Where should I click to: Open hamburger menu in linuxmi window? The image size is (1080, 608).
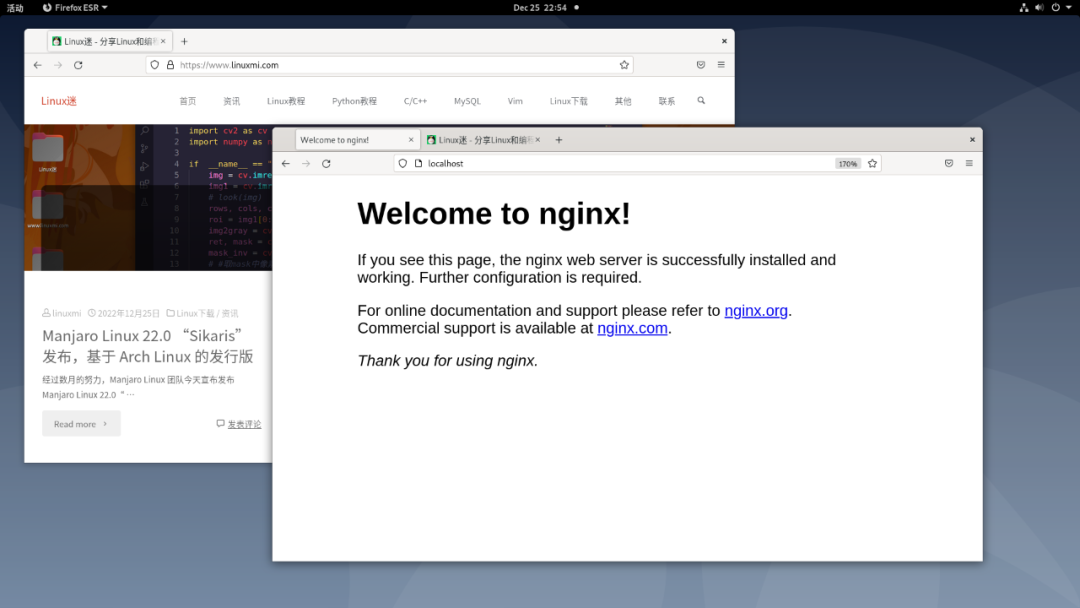click(x=721, y=65)
